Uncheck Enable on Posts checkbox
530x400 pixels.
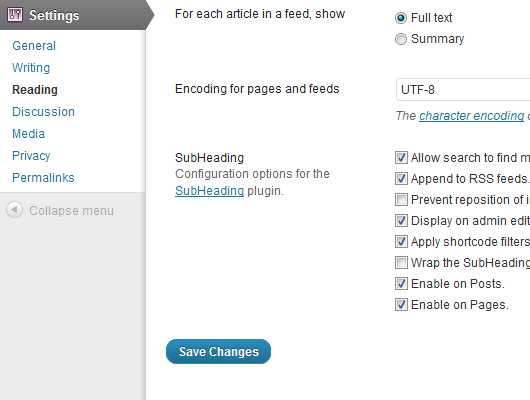(401, 283)
